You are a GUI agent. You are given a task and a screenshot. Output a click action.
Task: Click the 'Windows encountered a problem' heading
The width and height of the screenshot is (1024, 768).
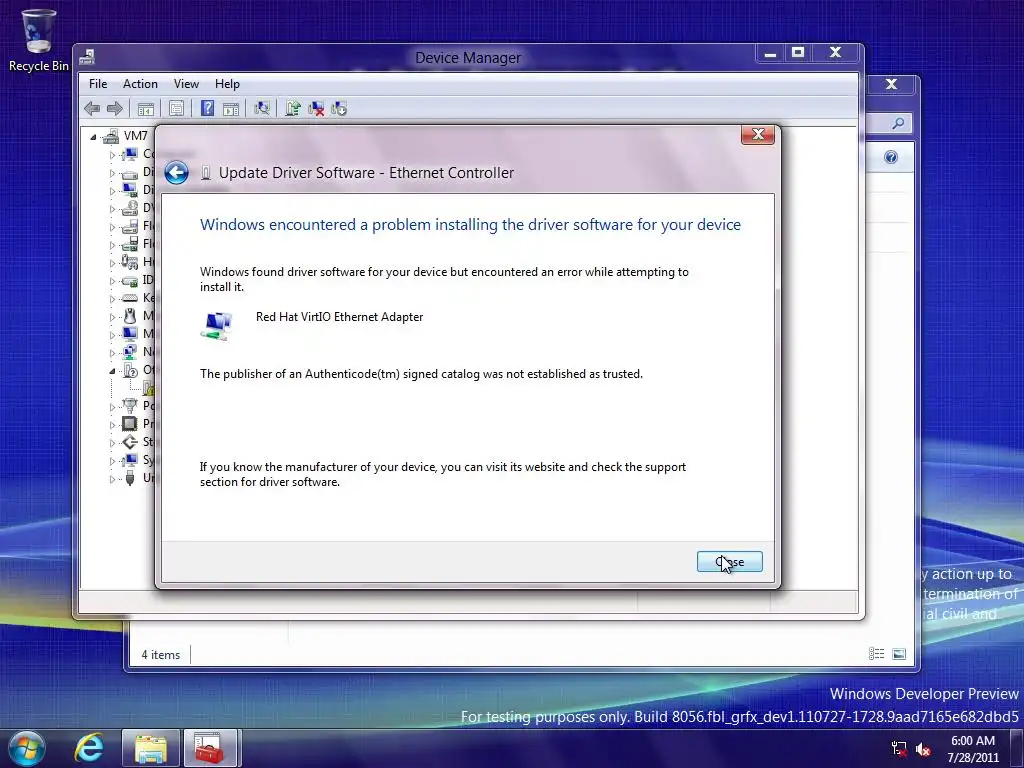470,225
